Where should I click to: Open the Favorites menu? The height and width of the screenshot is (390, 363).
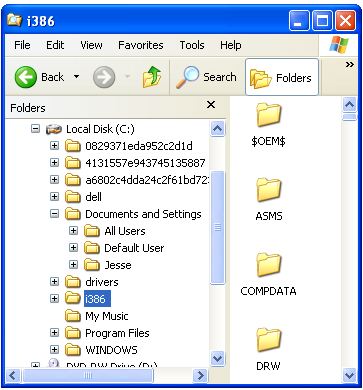point(141,45)
